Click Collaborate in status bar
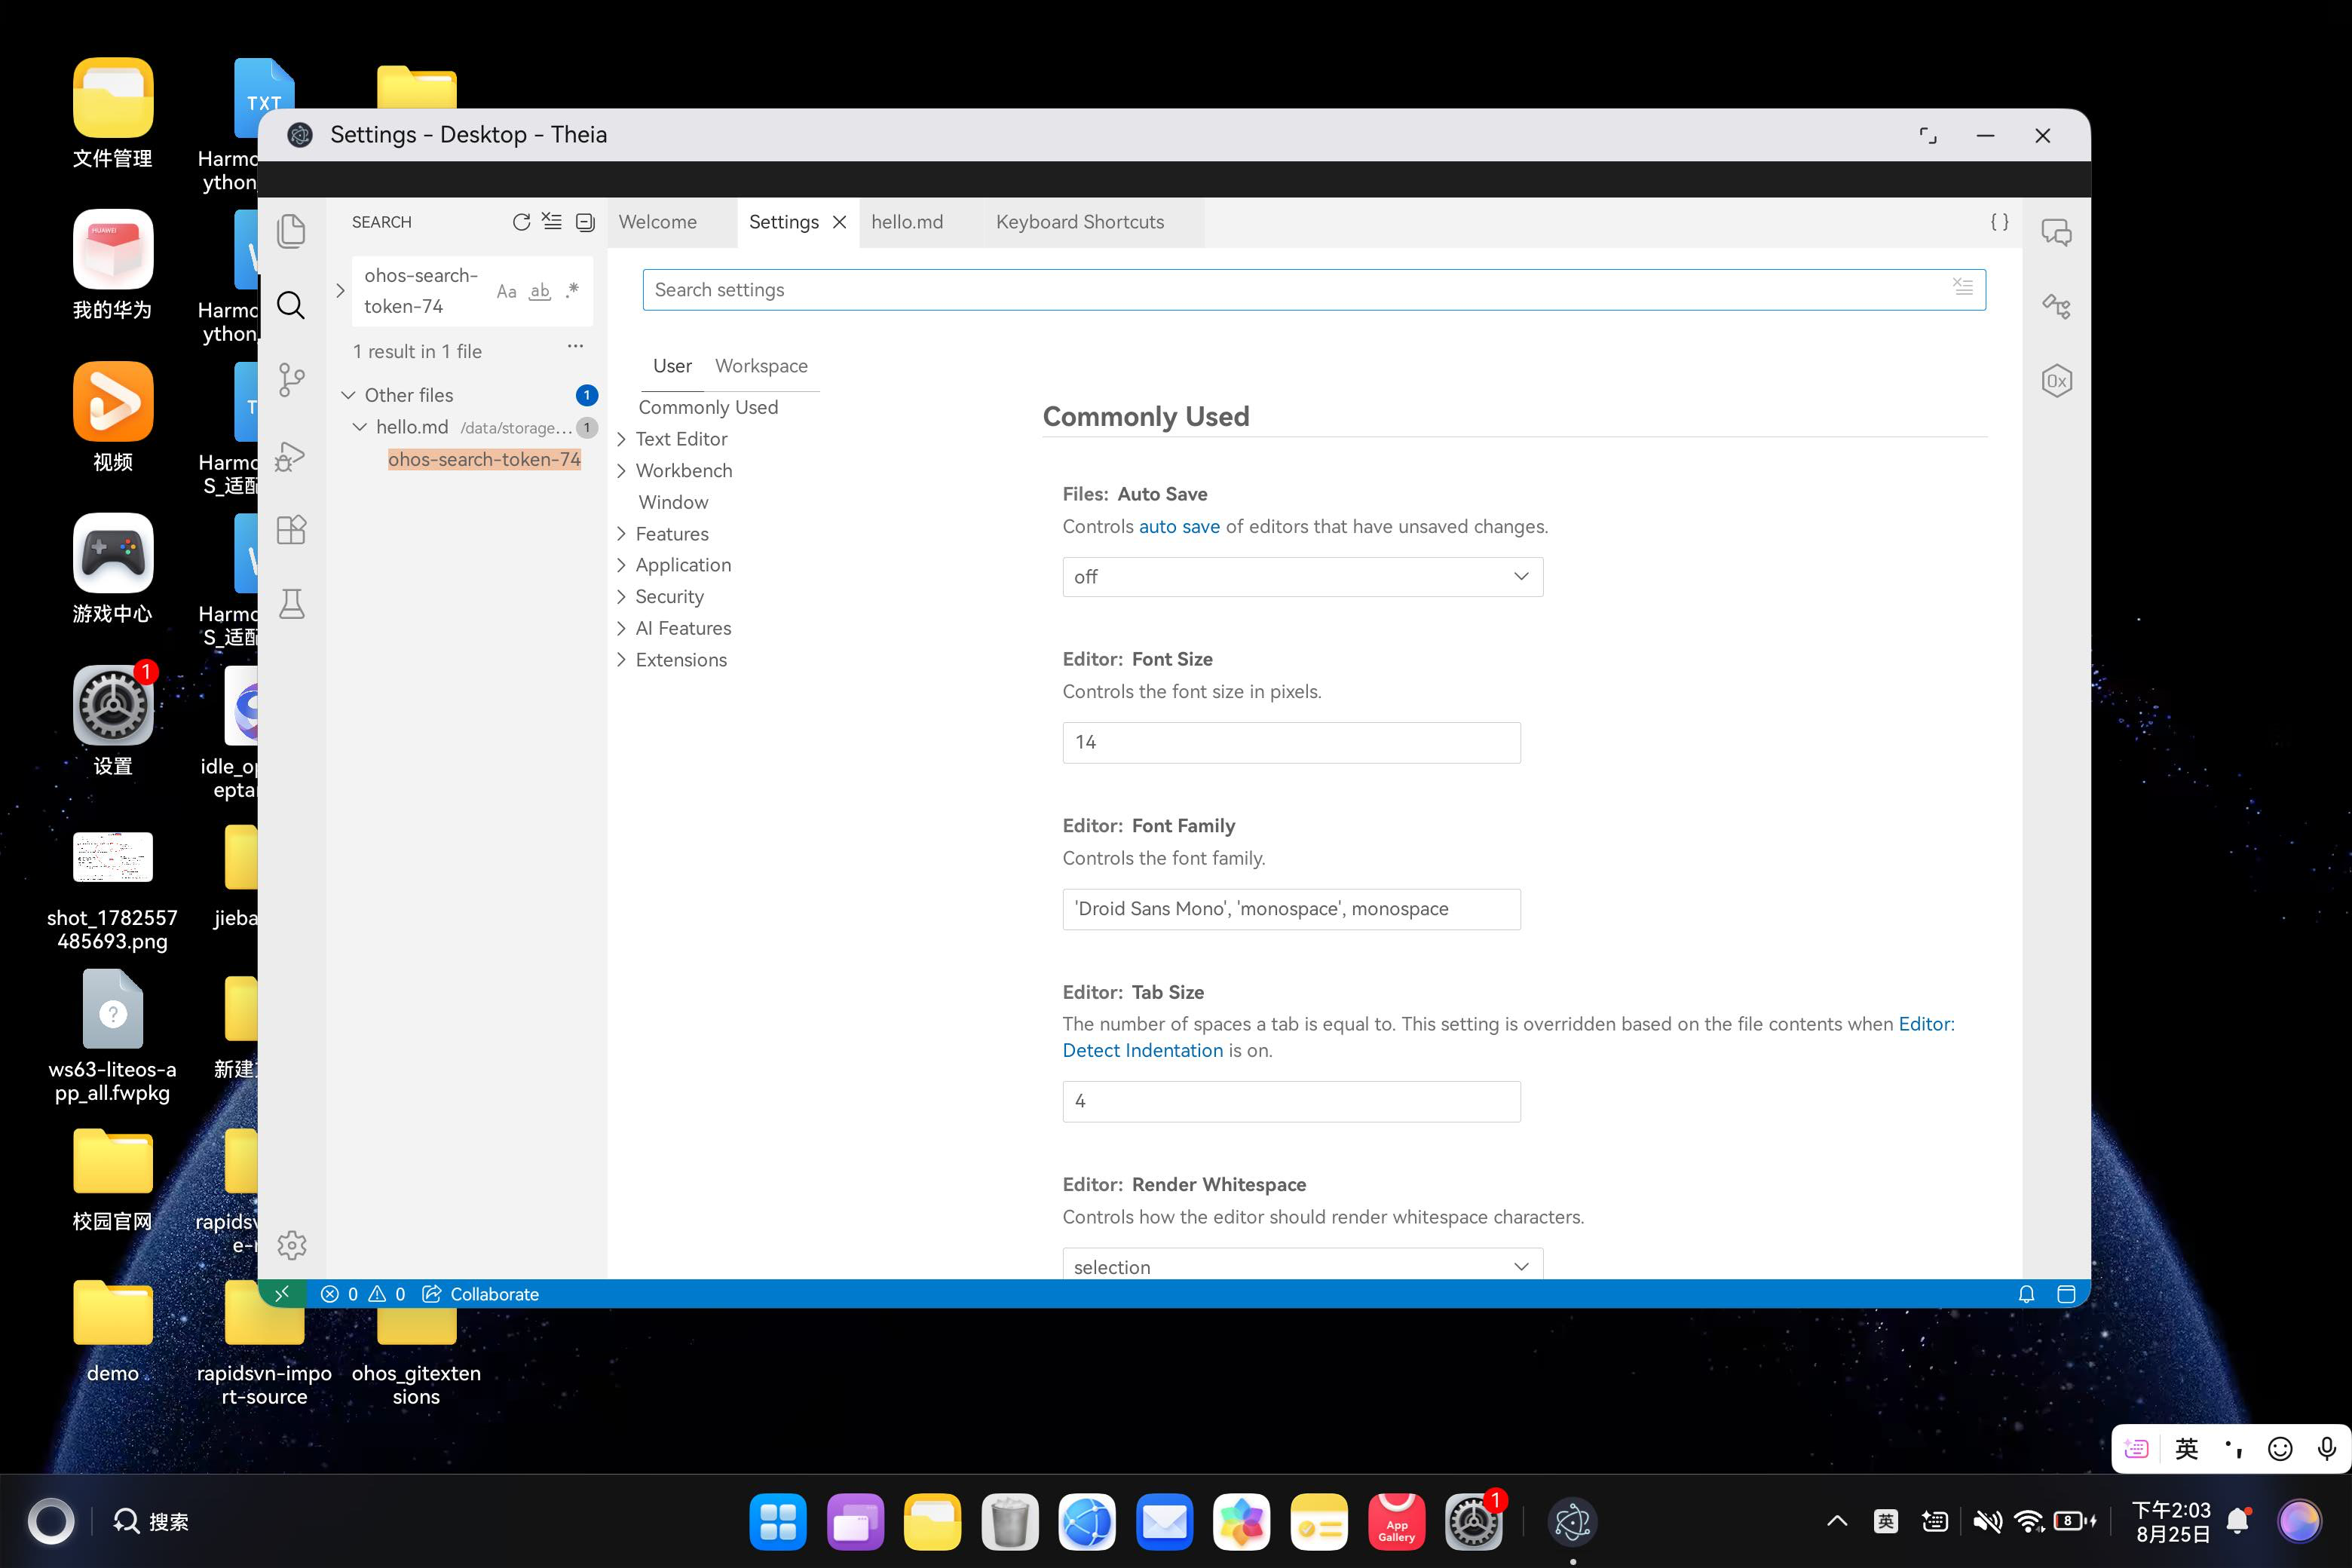The height and width of the screenshot is (1568, 2352). (x=481, y=1294)
